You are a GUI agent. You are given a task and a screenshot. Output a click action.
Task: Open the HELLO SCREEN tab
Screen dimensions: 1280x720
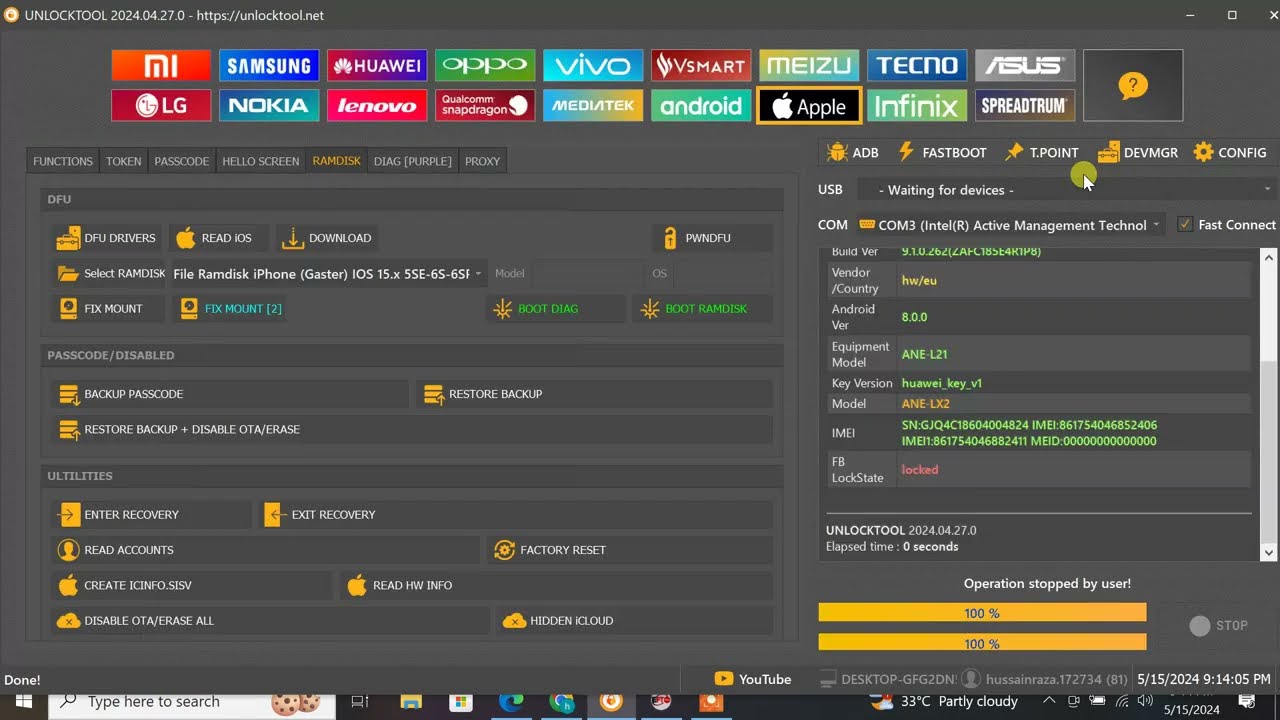[x=261, y=161]
